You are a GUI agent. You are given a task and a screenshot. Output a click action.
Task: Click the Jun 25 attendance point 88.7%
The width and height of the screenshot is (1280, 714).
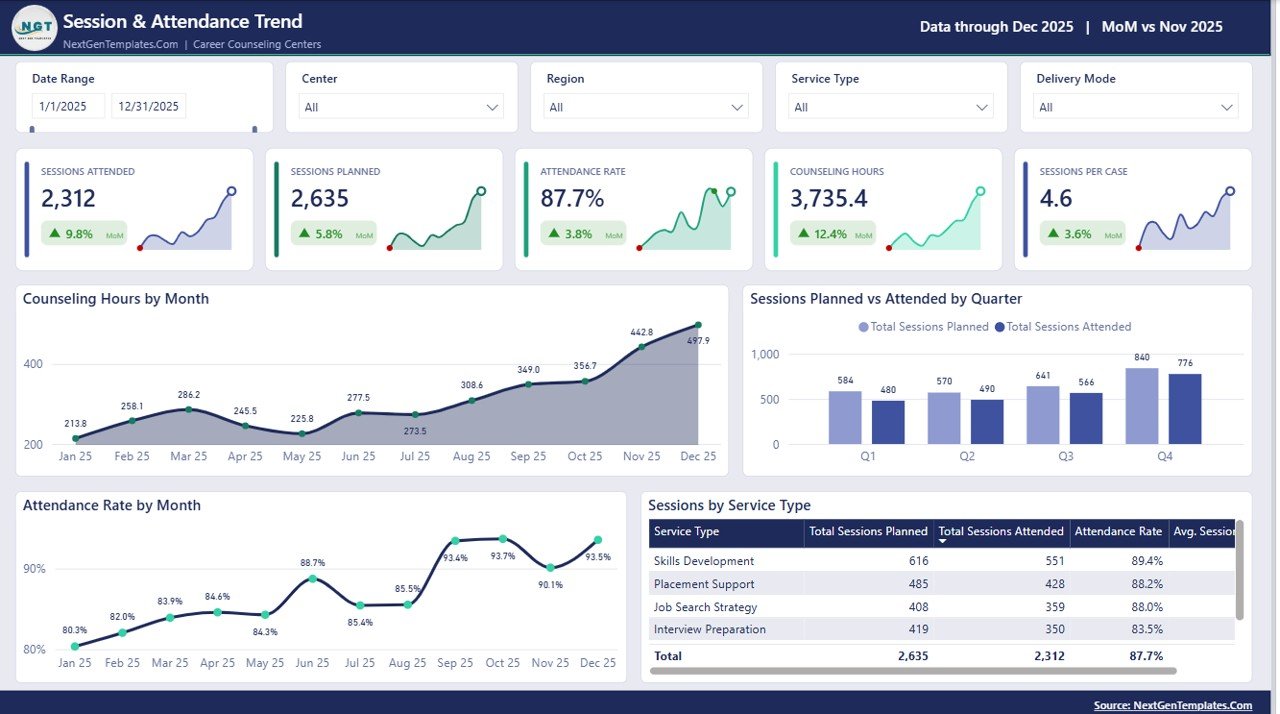313,579
